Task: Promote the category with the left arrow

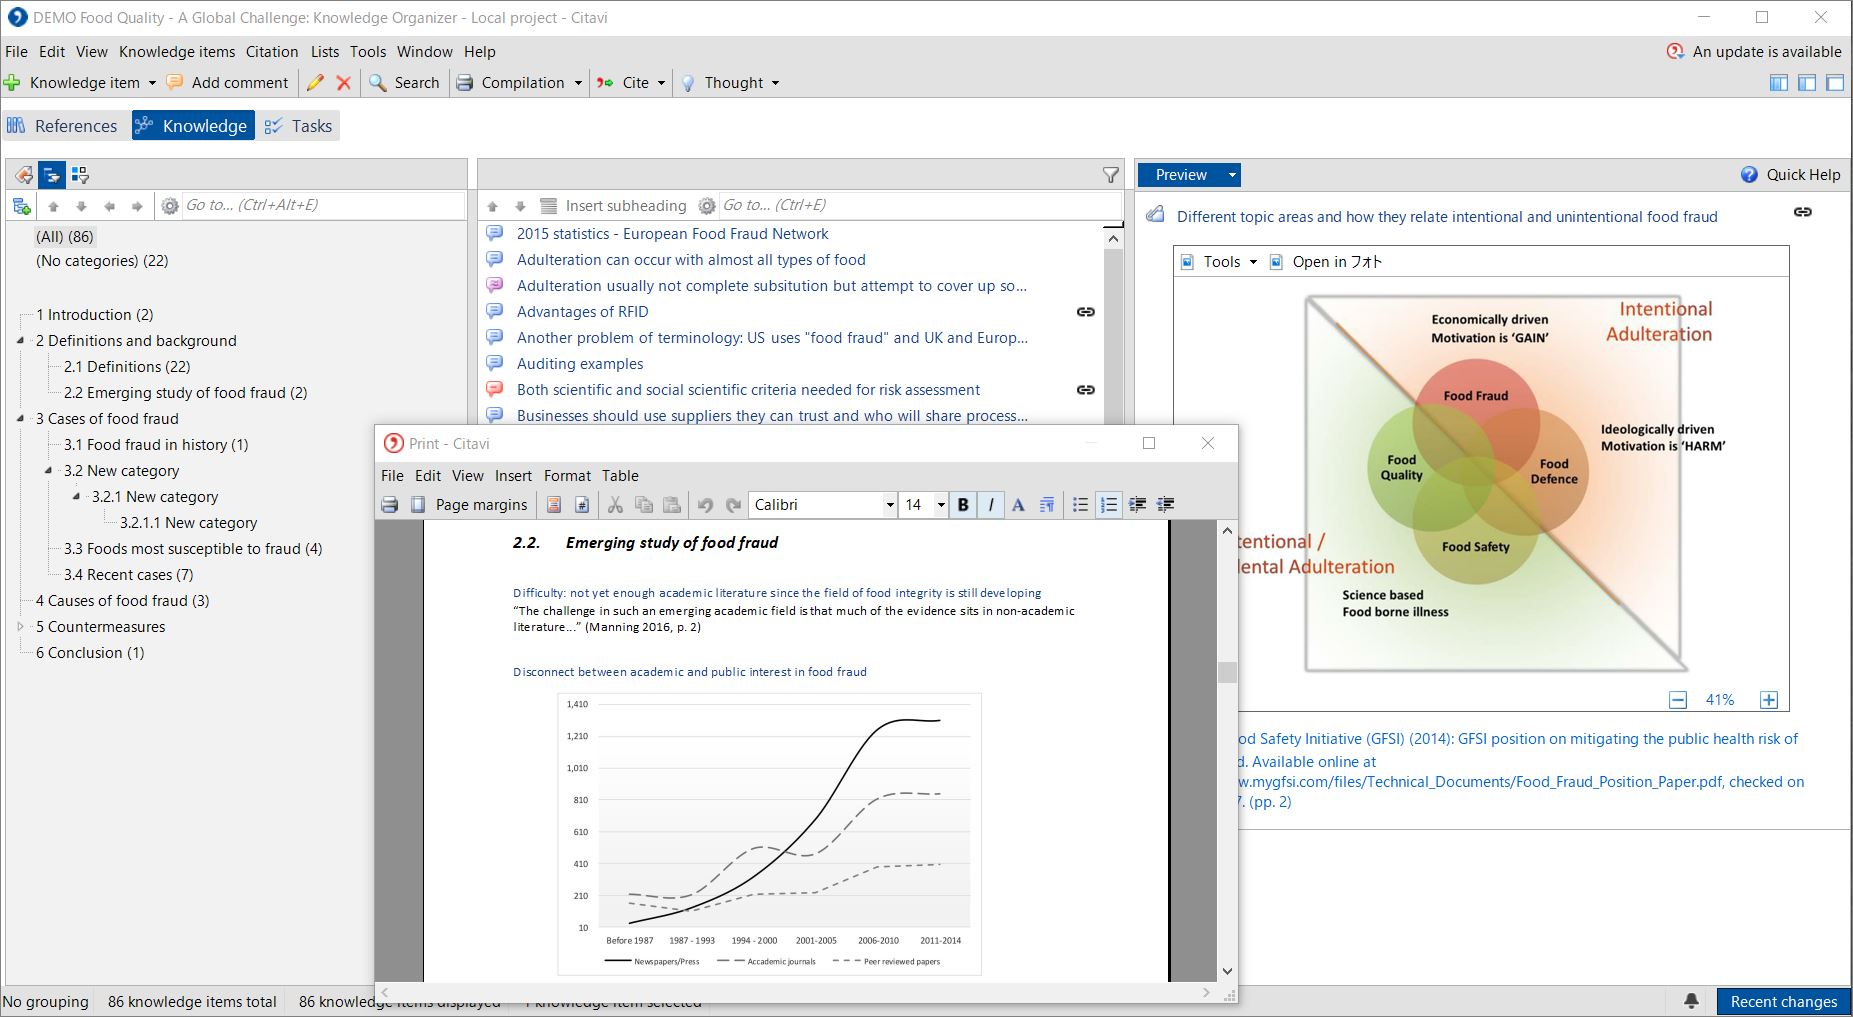Action: pyautogui.click(x=110, y=206)
